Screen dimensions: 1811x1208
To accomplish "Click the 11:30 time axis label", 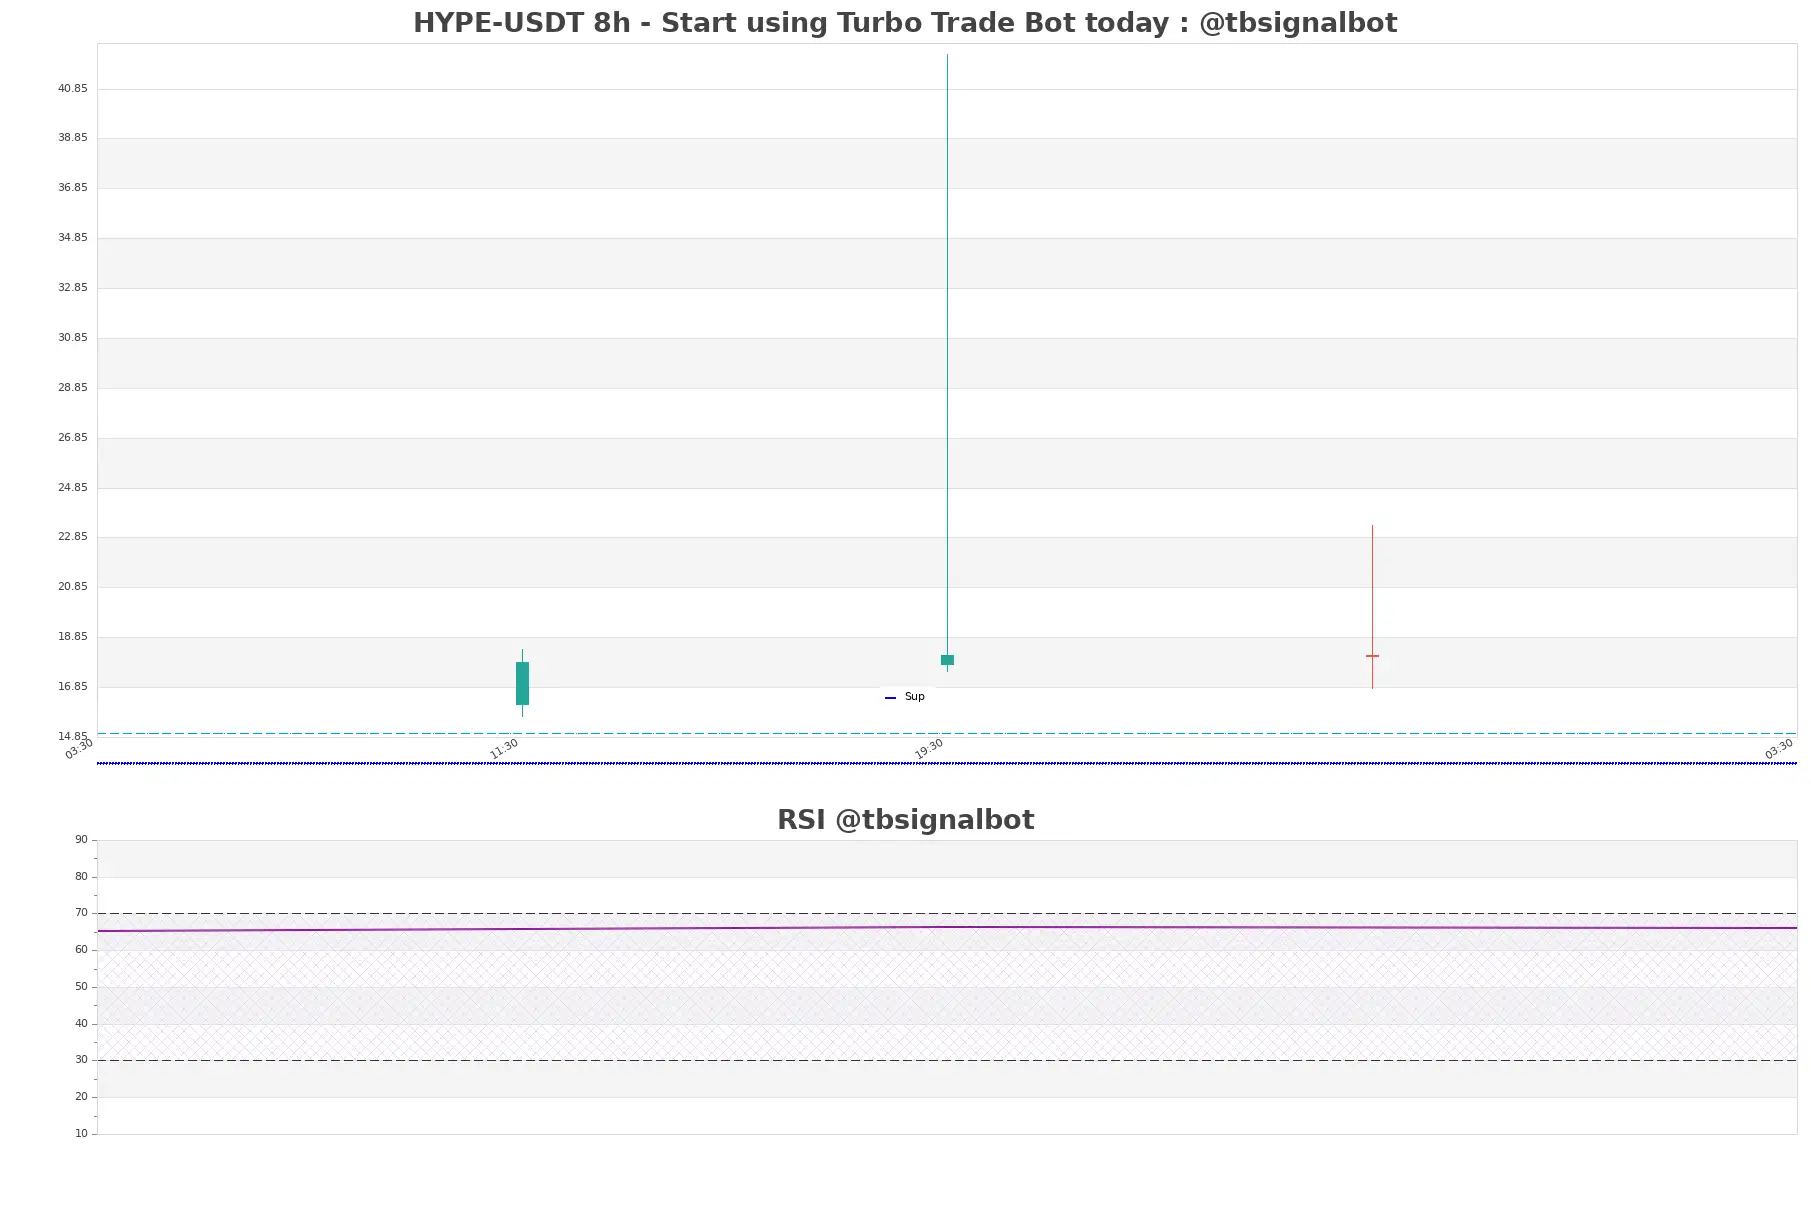I will [504, 749].
